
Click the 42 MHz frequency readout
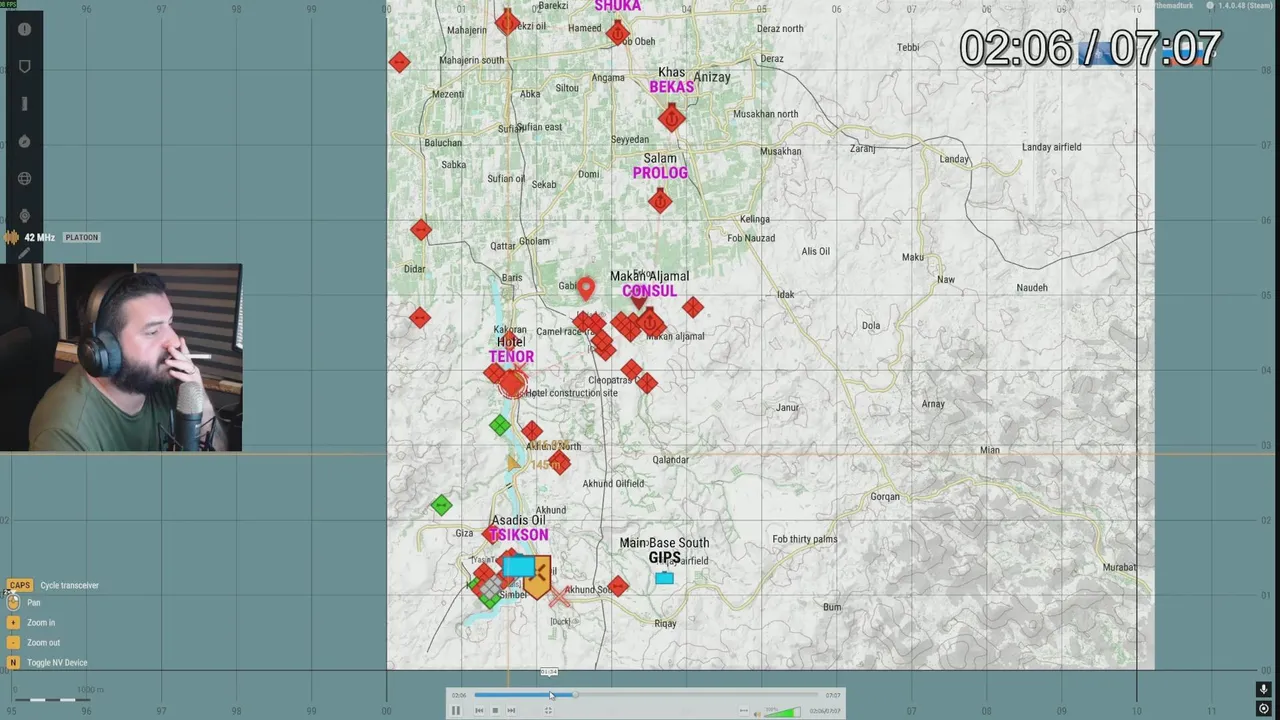click(x=40, y=237)
